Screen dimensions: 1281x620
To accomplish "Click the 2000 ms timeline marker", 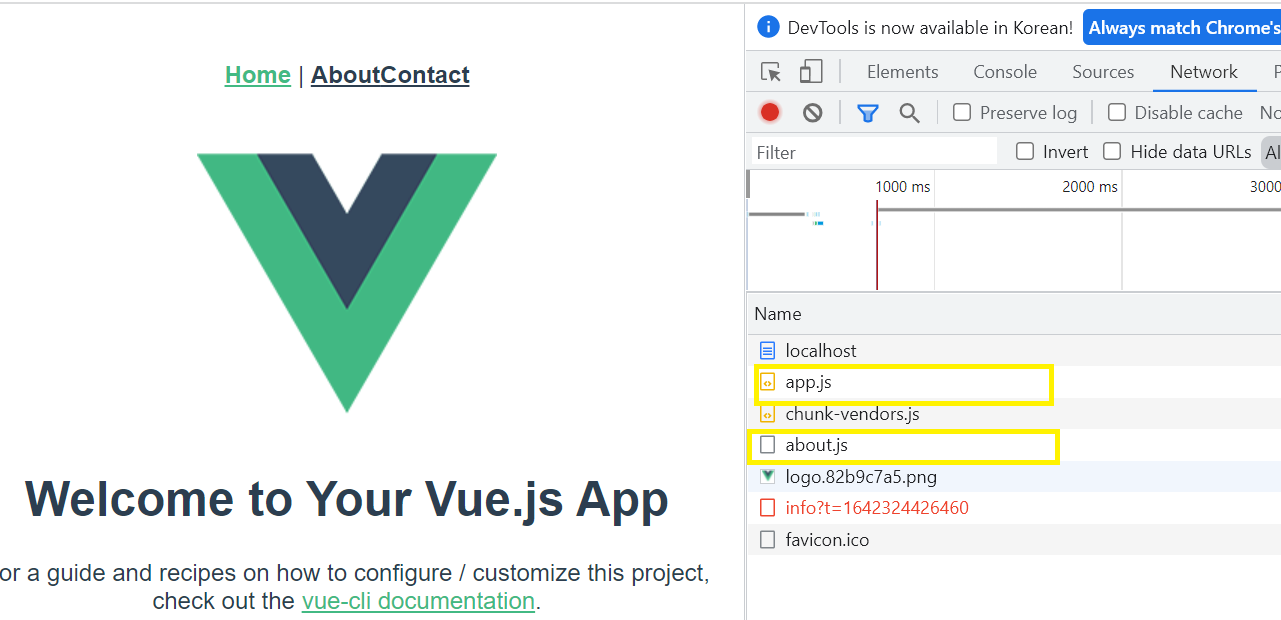I will click(1090, 187).
